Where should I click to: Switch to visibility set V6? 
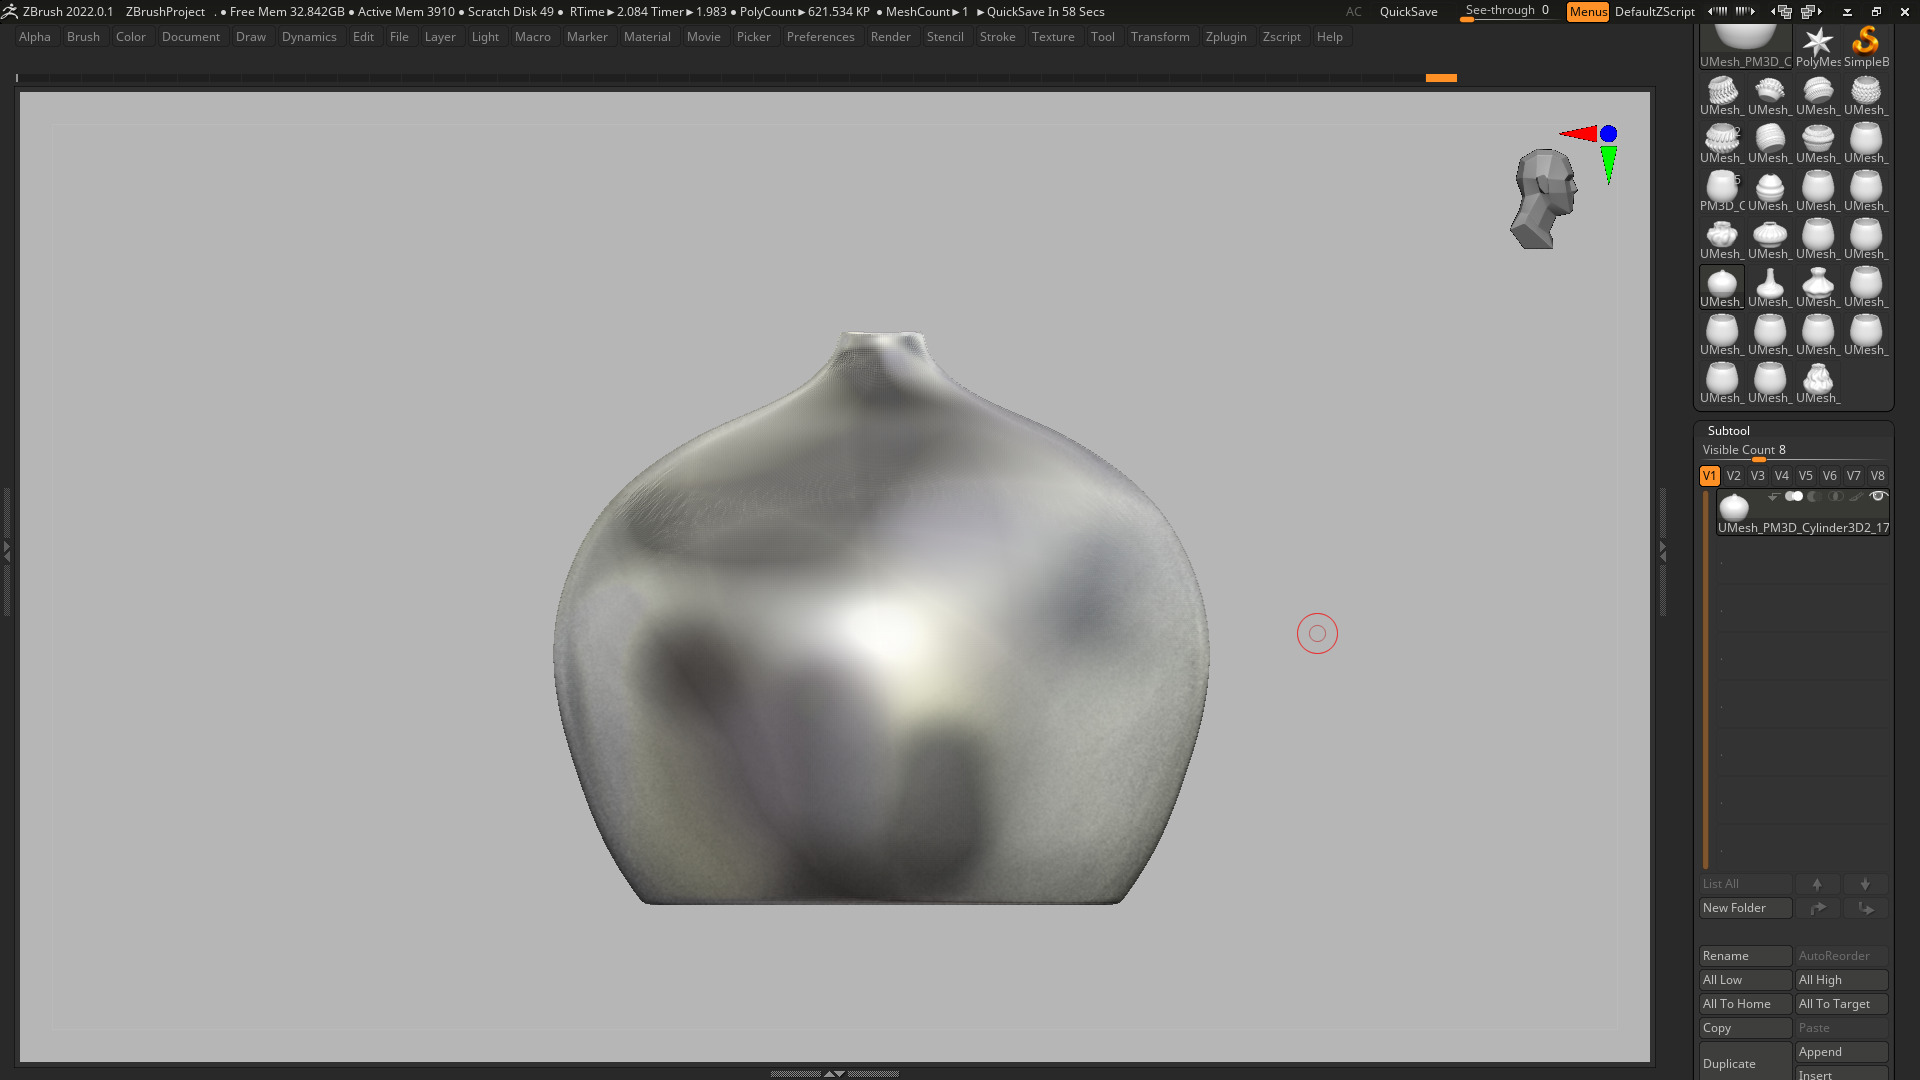[1829, 476]
